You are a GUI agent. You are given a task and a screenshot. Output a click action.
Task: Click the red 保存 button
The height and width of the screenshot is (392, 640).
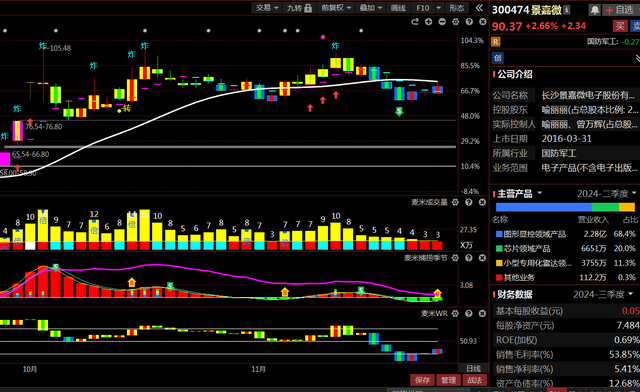point(422,380)
